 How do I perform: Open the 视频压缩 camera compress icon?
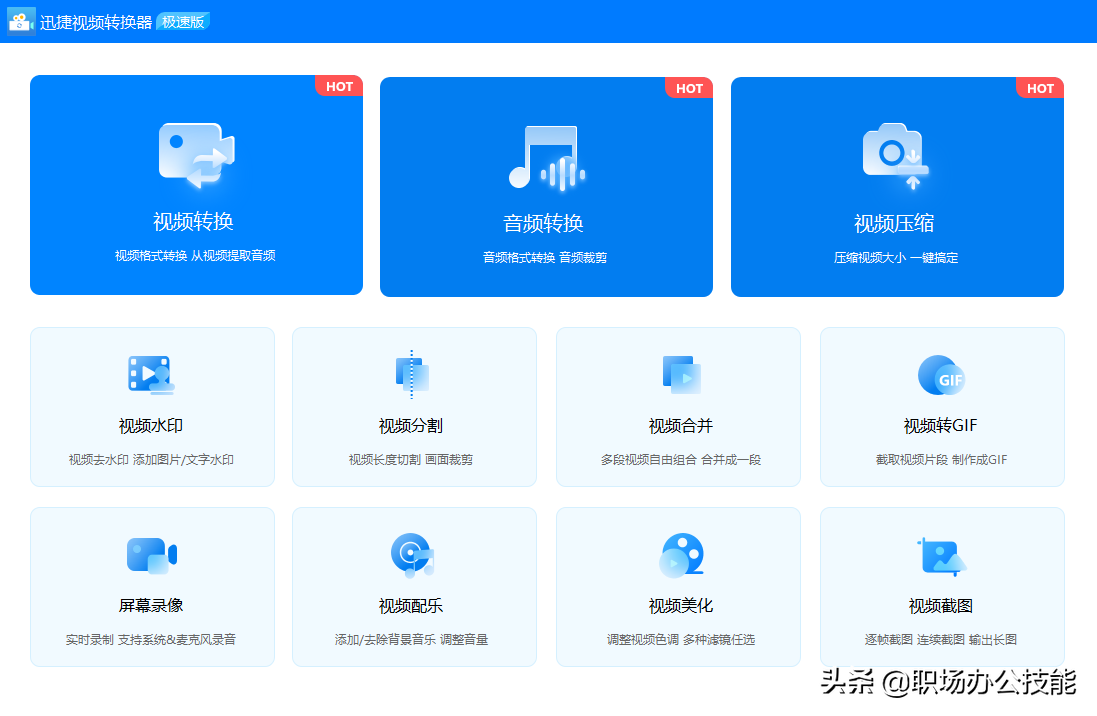click(896, 156)
